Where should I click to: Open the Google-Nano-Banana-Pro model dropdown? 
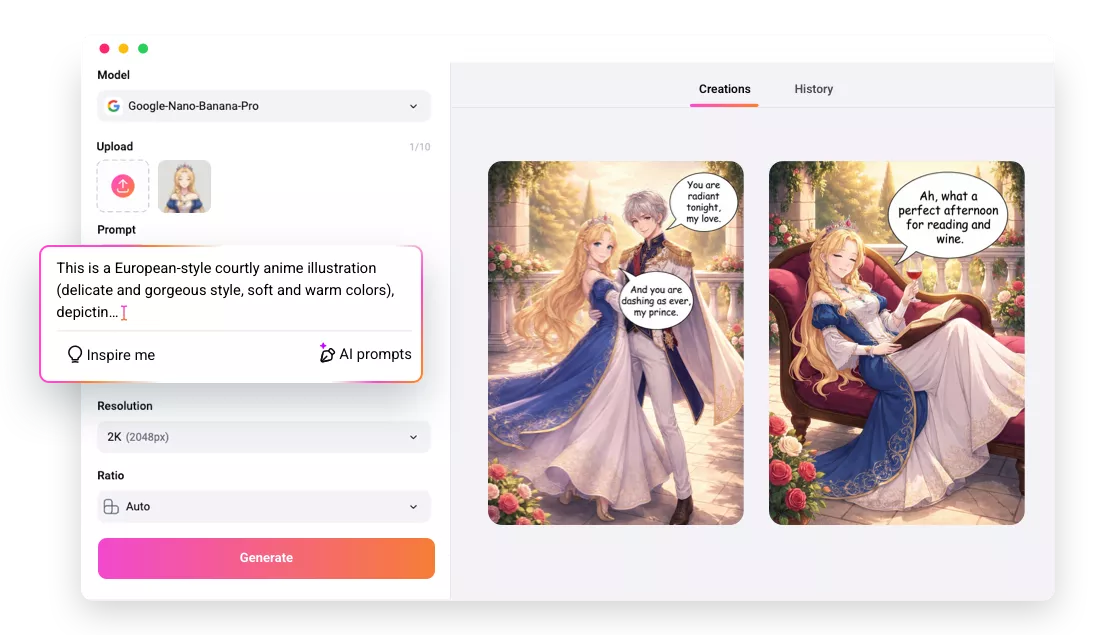[x=263, y=105]
